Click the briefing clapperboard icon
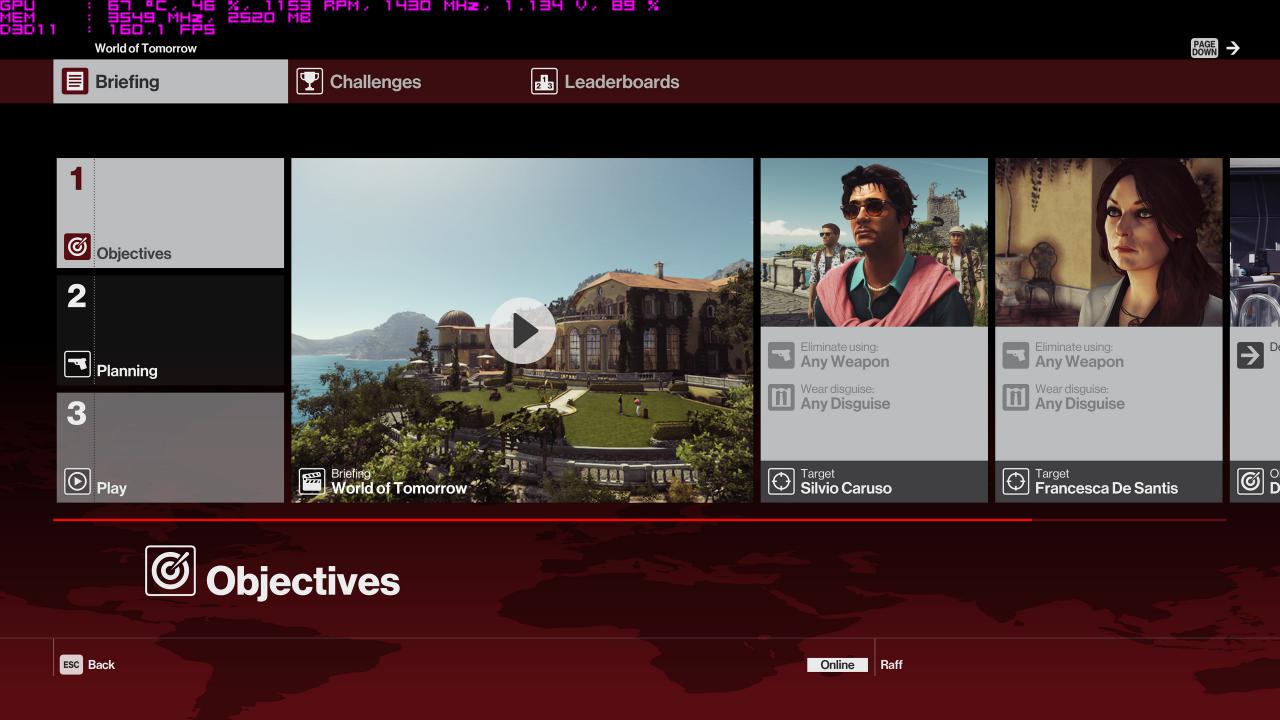The height and width of the screenshot is (720, 1280). pos(312,482)
